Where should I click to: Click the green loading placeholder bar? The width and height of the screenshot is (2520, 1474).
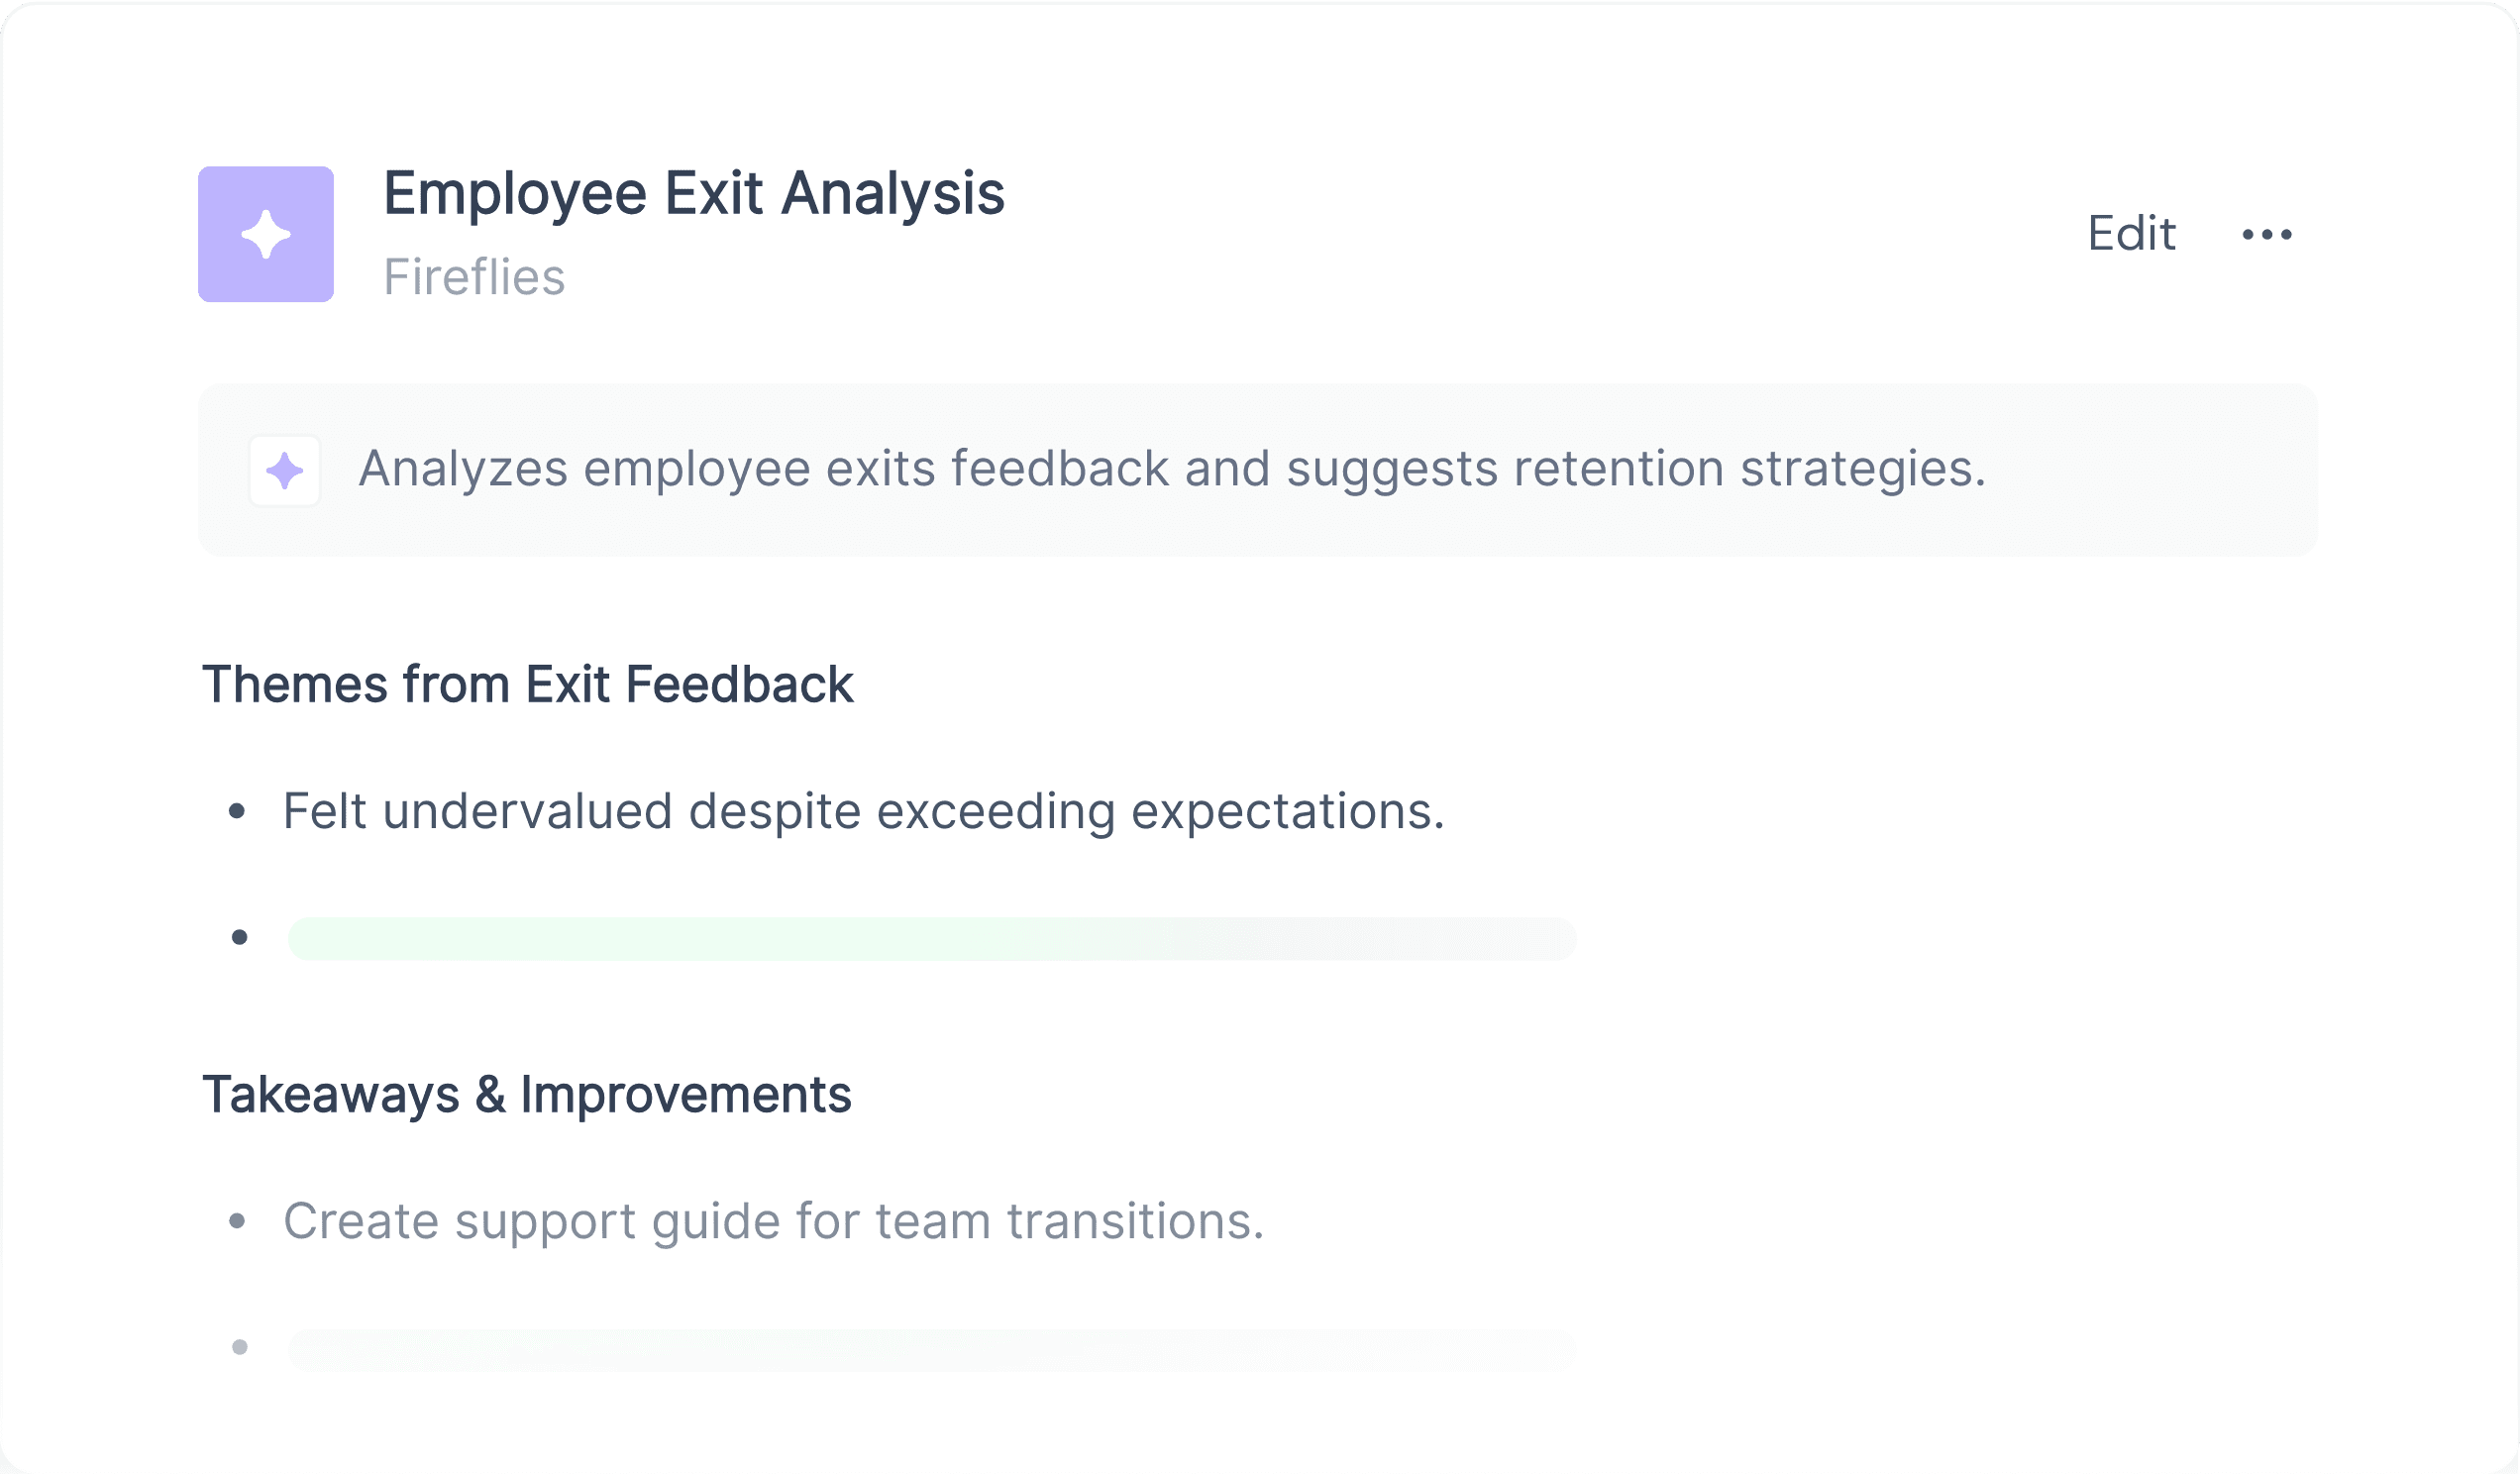click(932, 938)
